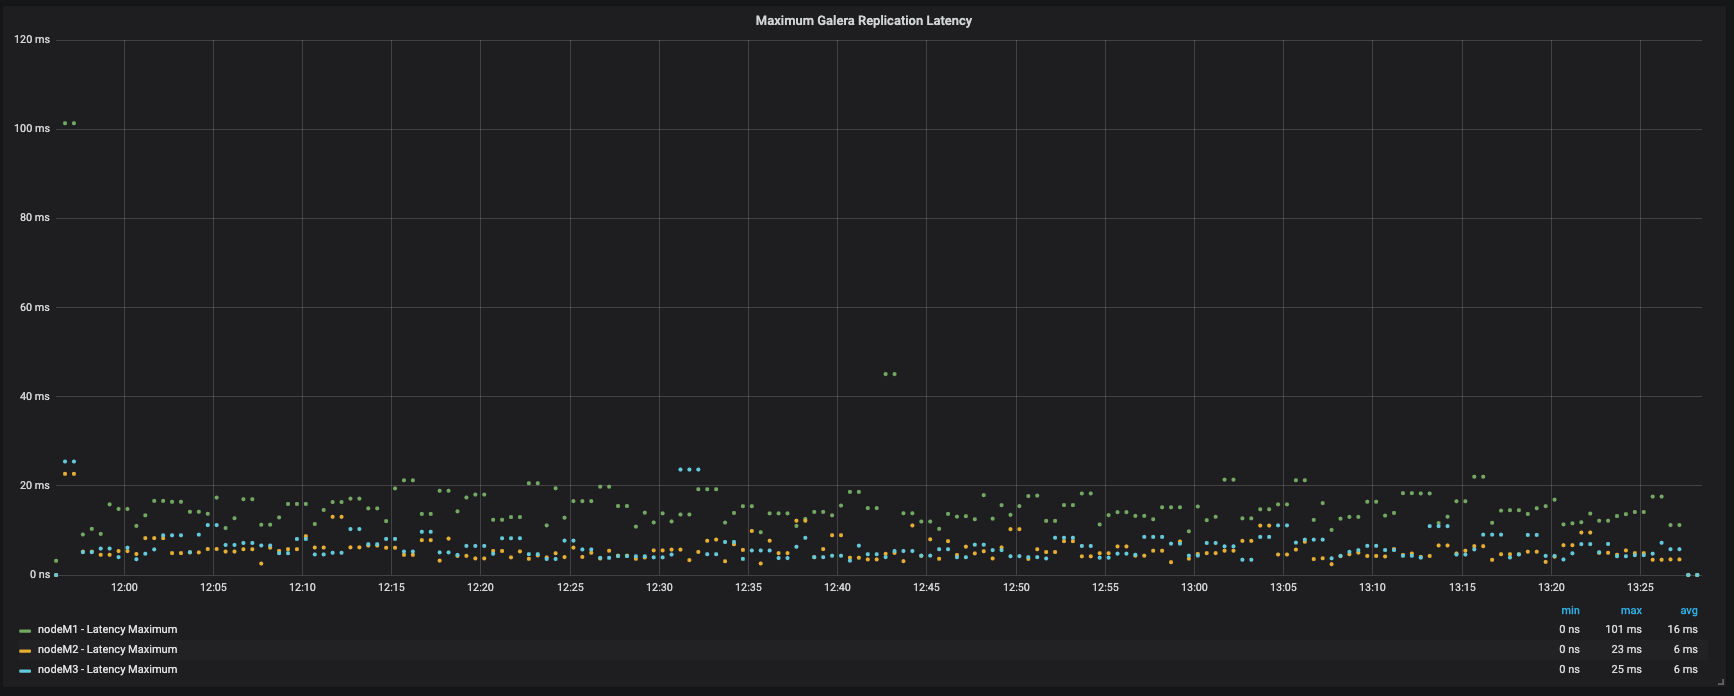Sort legend by min column header
Screen dimensions: 1734x696
1570,610
